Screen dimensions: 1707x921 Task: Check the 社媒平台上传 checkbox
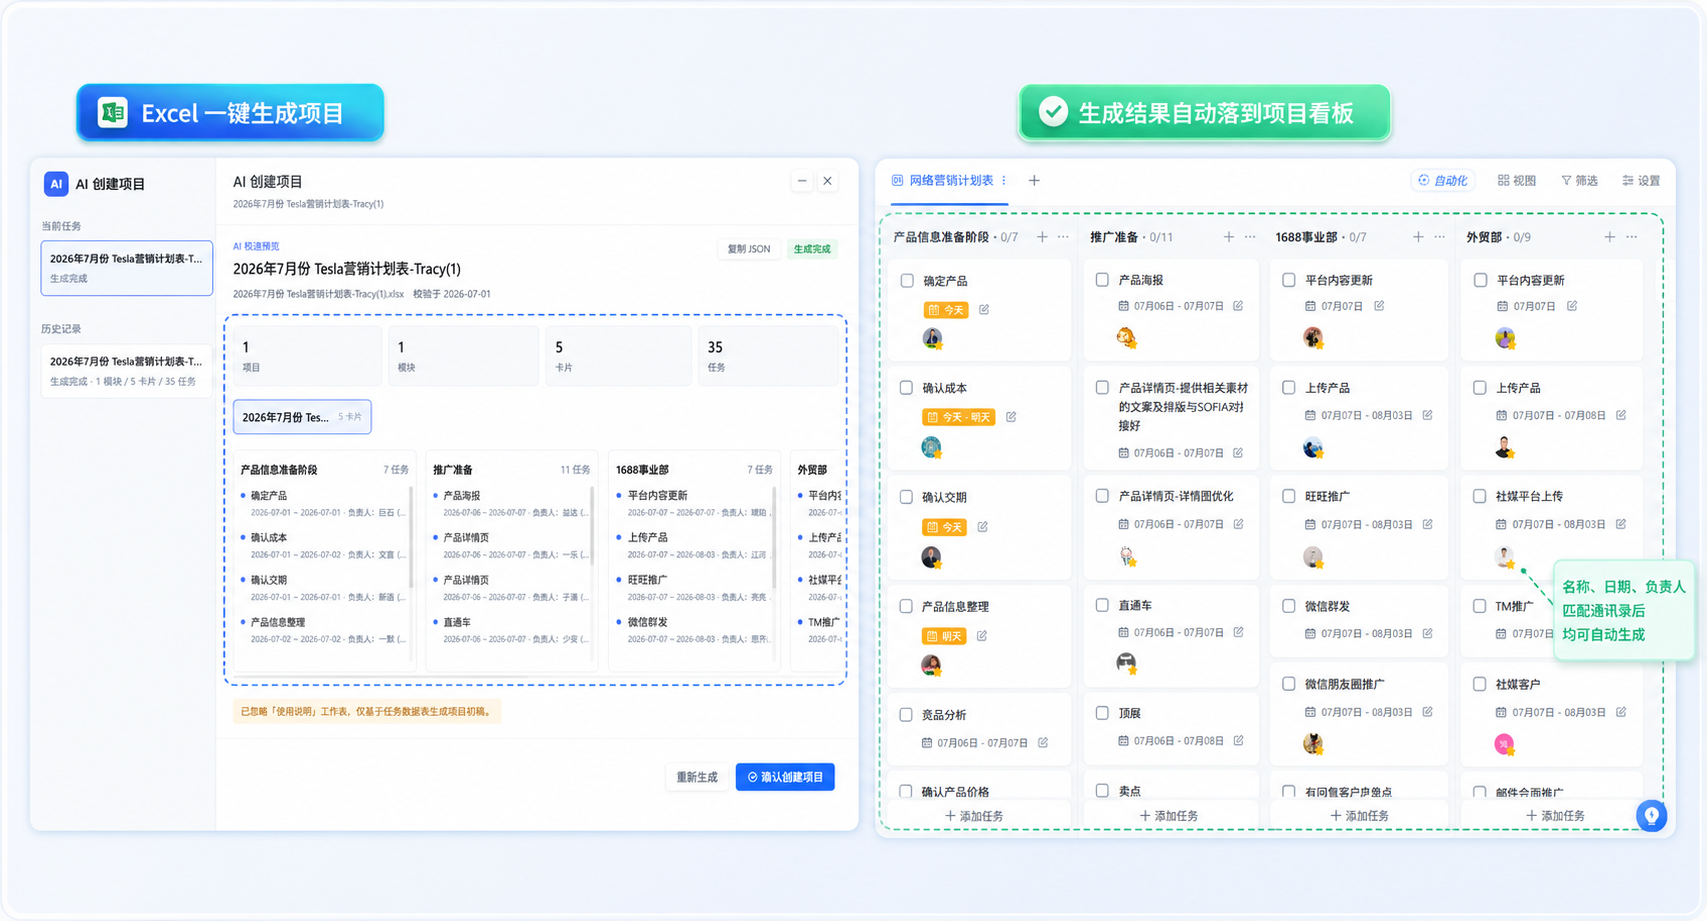pos(1480,496)
